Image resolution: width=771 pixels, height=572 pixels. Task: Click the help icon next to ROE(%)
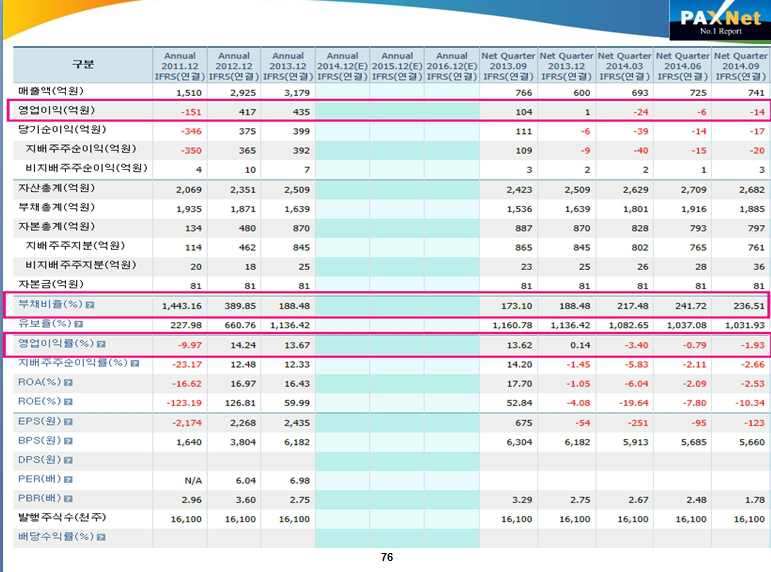coord(70,401)
